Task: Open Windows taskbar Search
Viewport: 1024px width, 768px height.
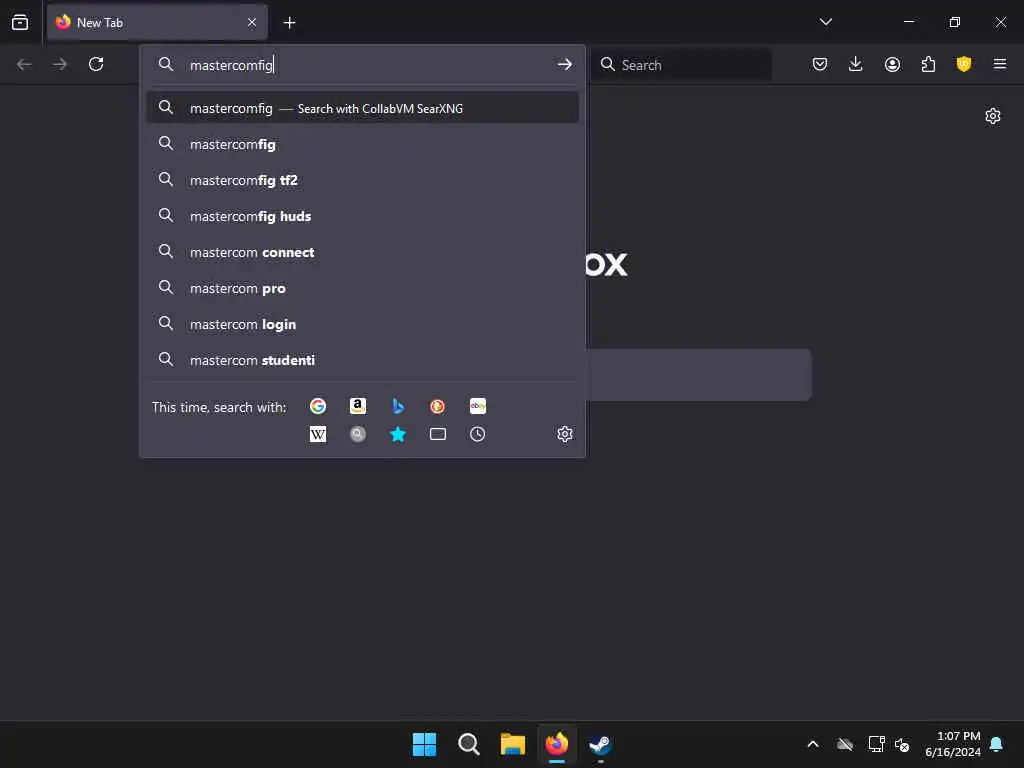Action: click(468, 744)
